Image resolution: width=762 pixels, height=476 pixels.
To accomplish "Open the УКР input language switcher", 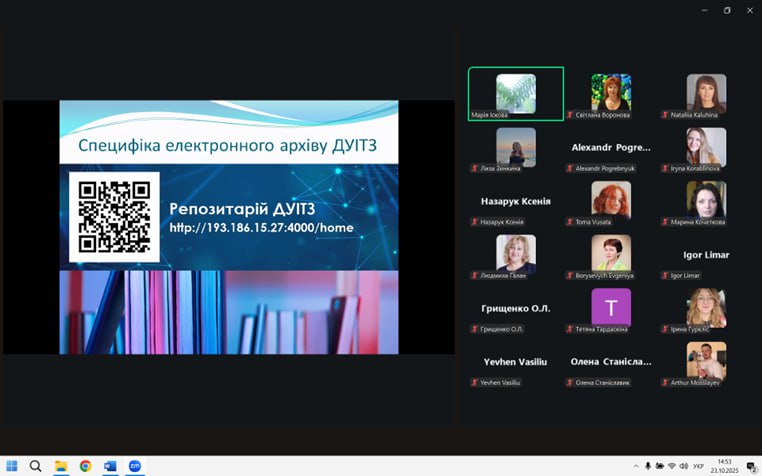I will tap(699, 466).
